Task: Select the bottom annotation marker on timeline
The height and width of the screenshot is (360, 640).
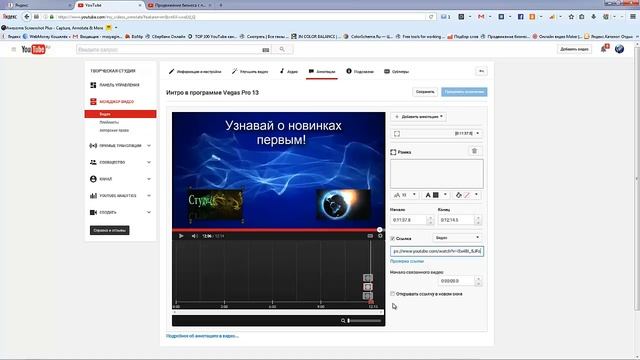Action: pyautogui.click(x=368, y=296)
